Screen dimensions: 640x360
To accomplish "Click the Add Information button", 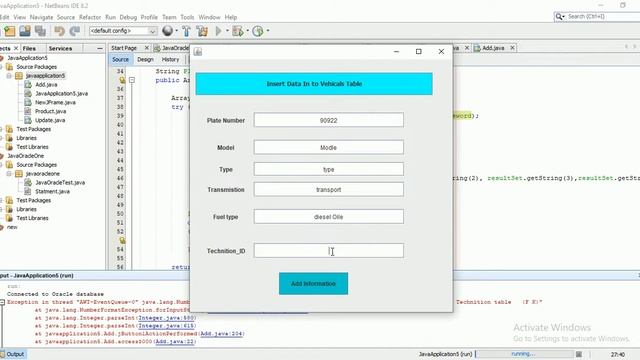I will click(313, 283).
